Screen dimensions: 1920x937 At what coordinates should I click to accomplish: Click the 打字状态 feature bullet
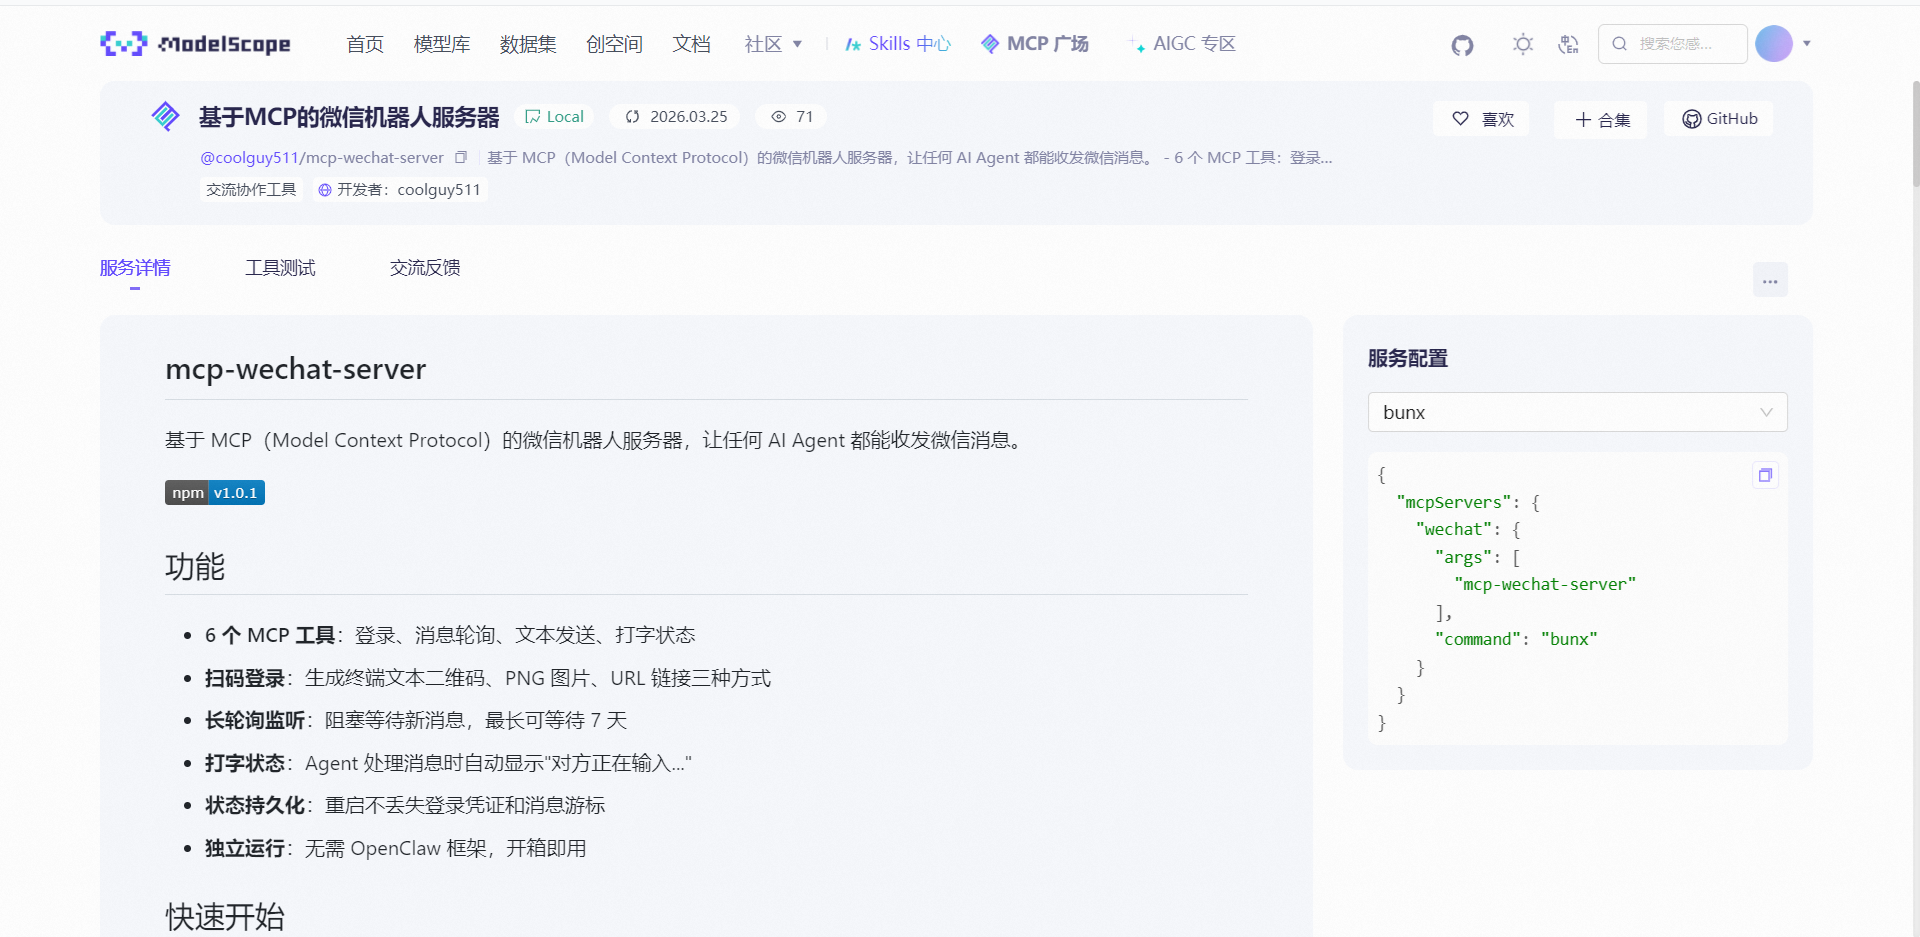[x=448, y=763]
